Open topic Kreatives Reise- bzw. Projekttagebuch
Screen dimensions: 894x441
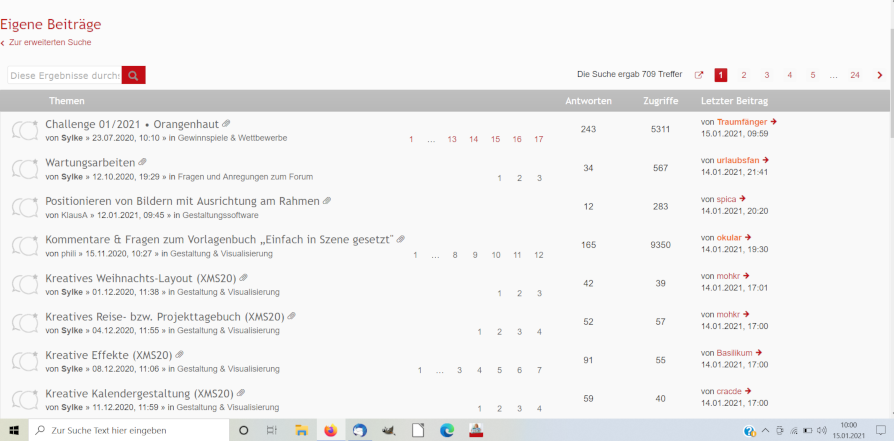(x=164, y=316)
